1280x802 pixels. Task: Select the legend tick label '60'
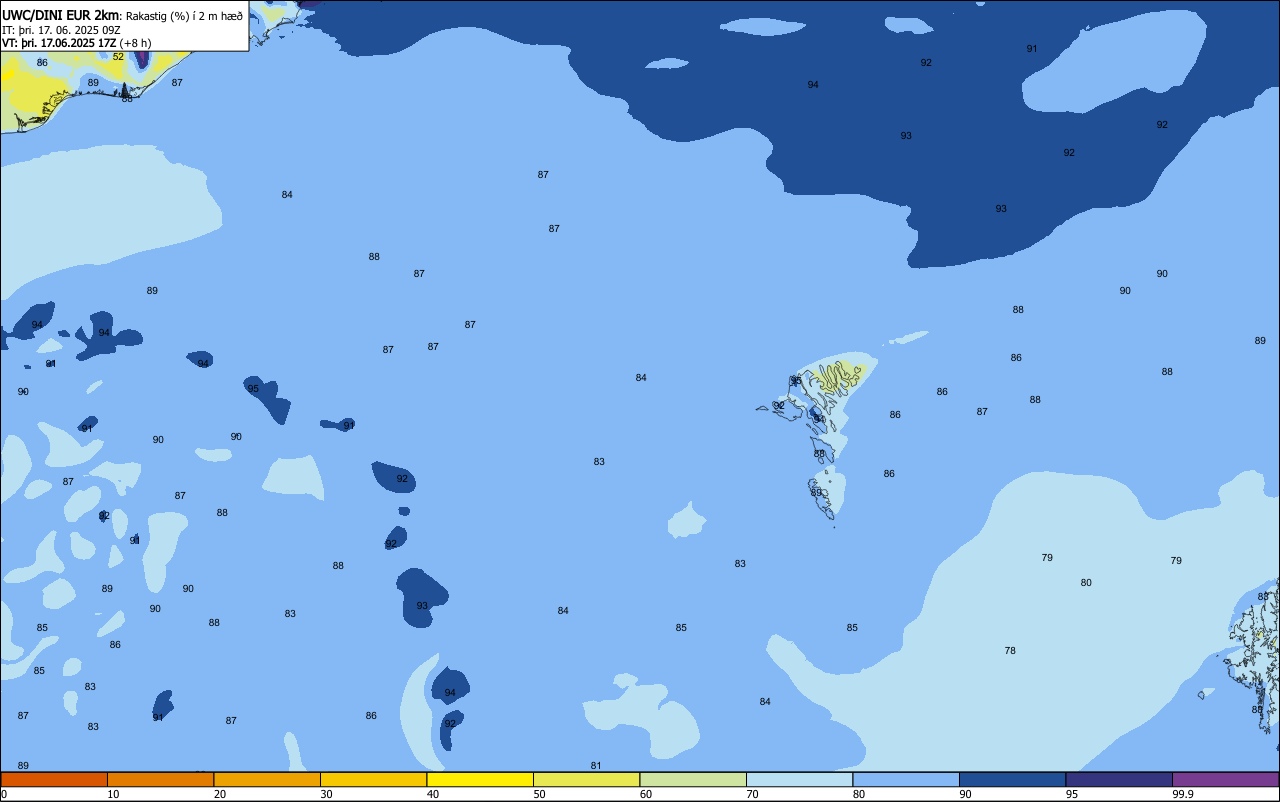(646, 794)
